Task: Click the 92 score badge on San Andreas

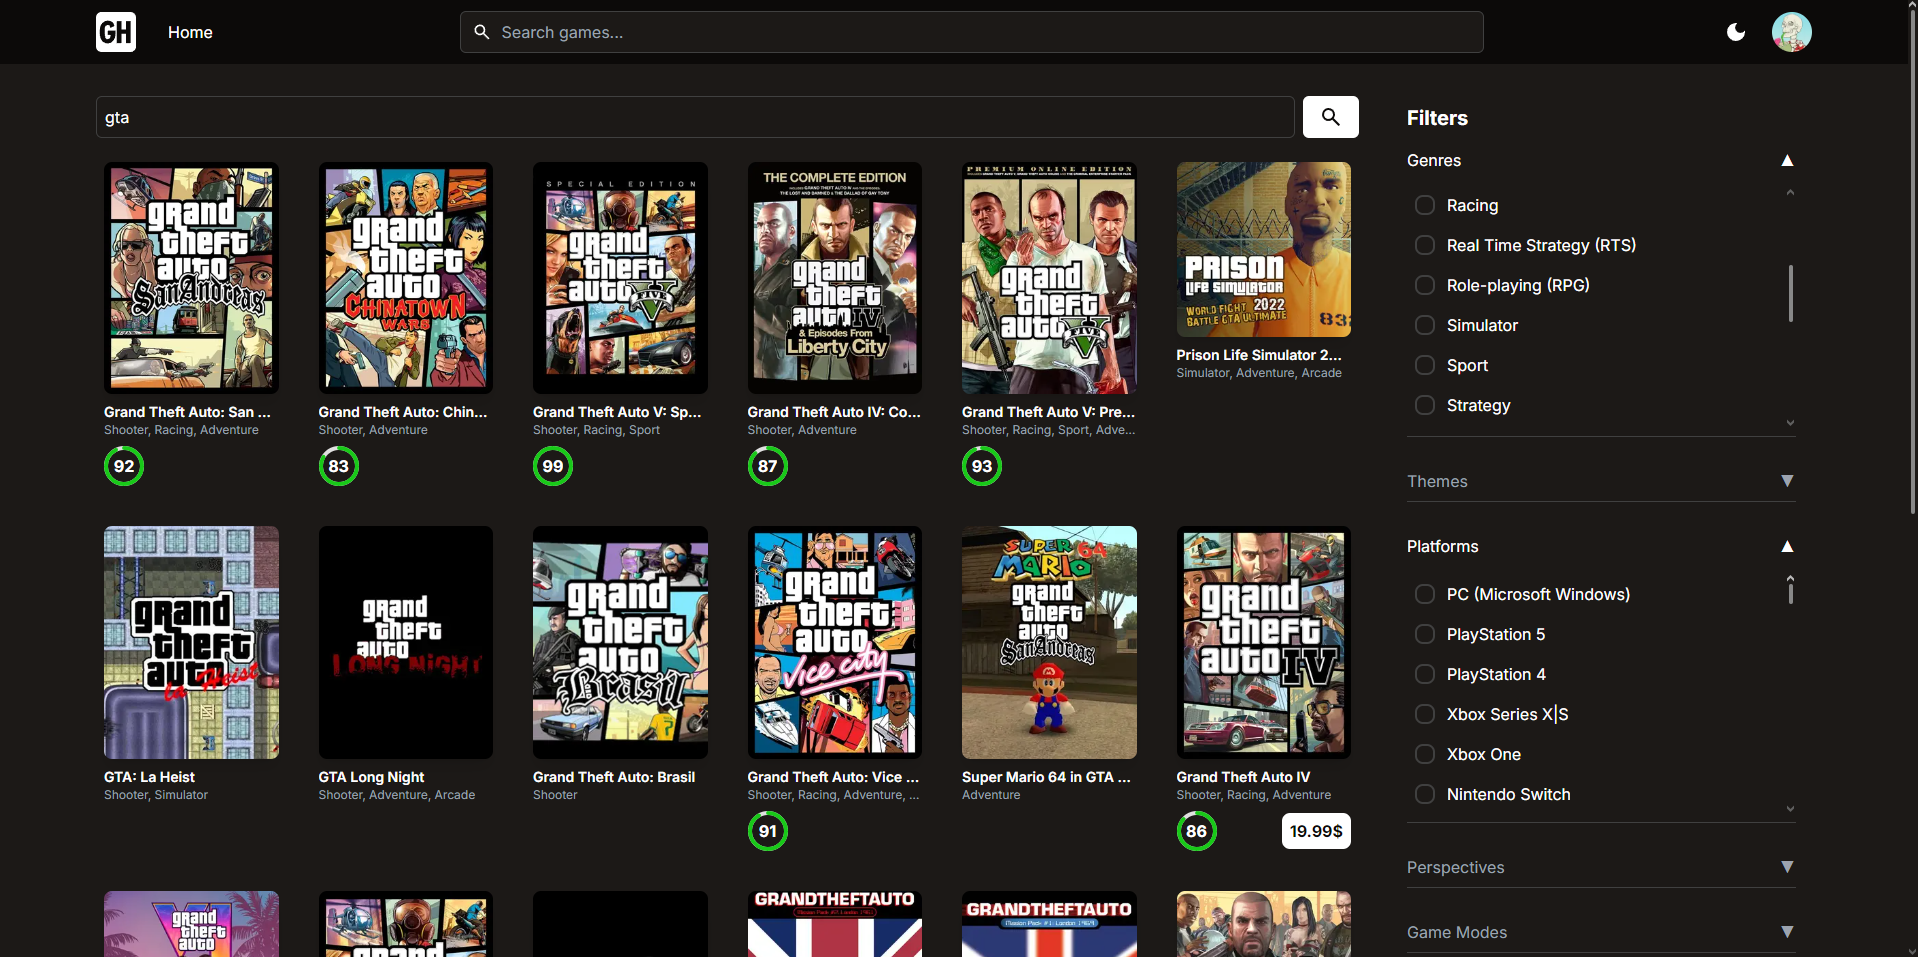Action: click(123, 466)
